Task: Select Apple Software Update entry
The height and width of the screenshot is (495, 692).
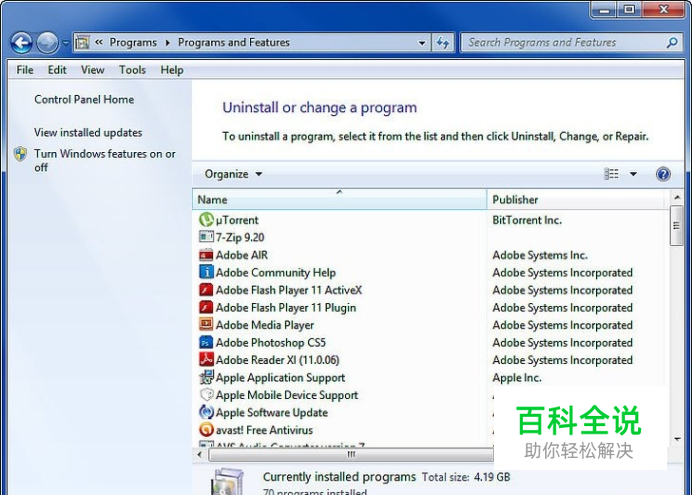Action: pos(271,412)
